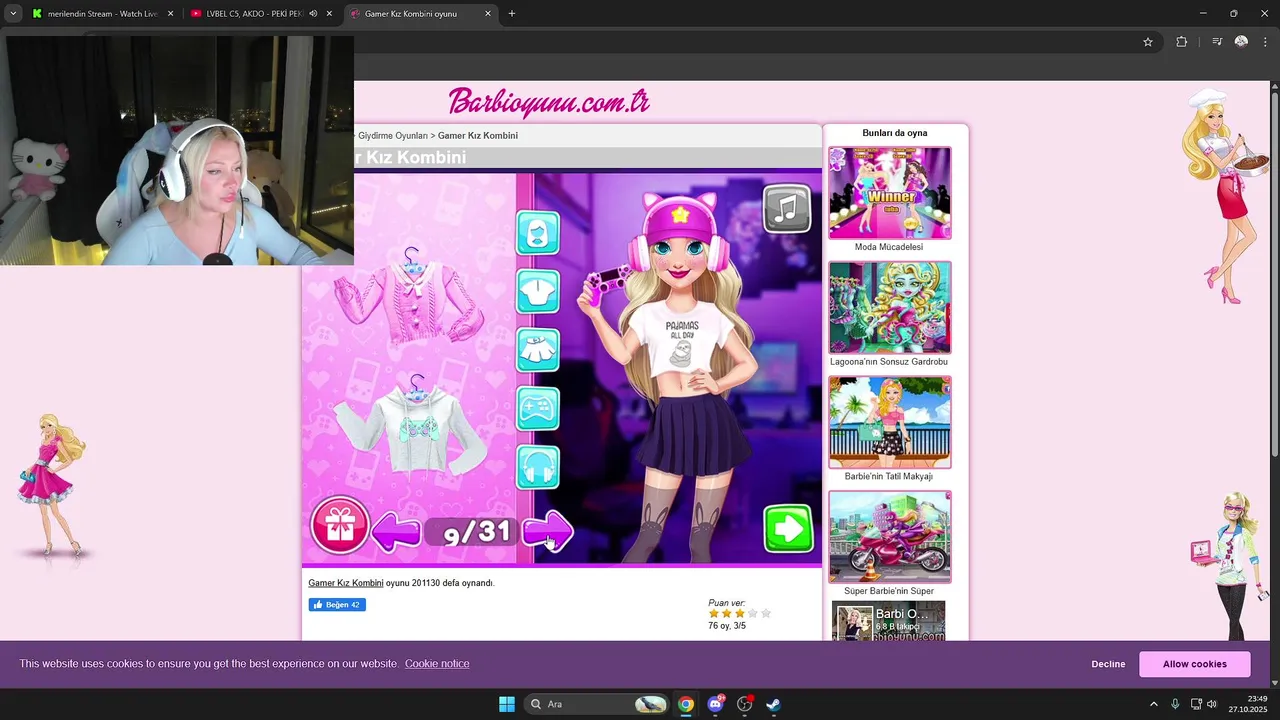Pick the white gamepad hoodie on hanger
Image resolution: width=1280 pixels, height=720 pixels.
[x=410, y=426]
